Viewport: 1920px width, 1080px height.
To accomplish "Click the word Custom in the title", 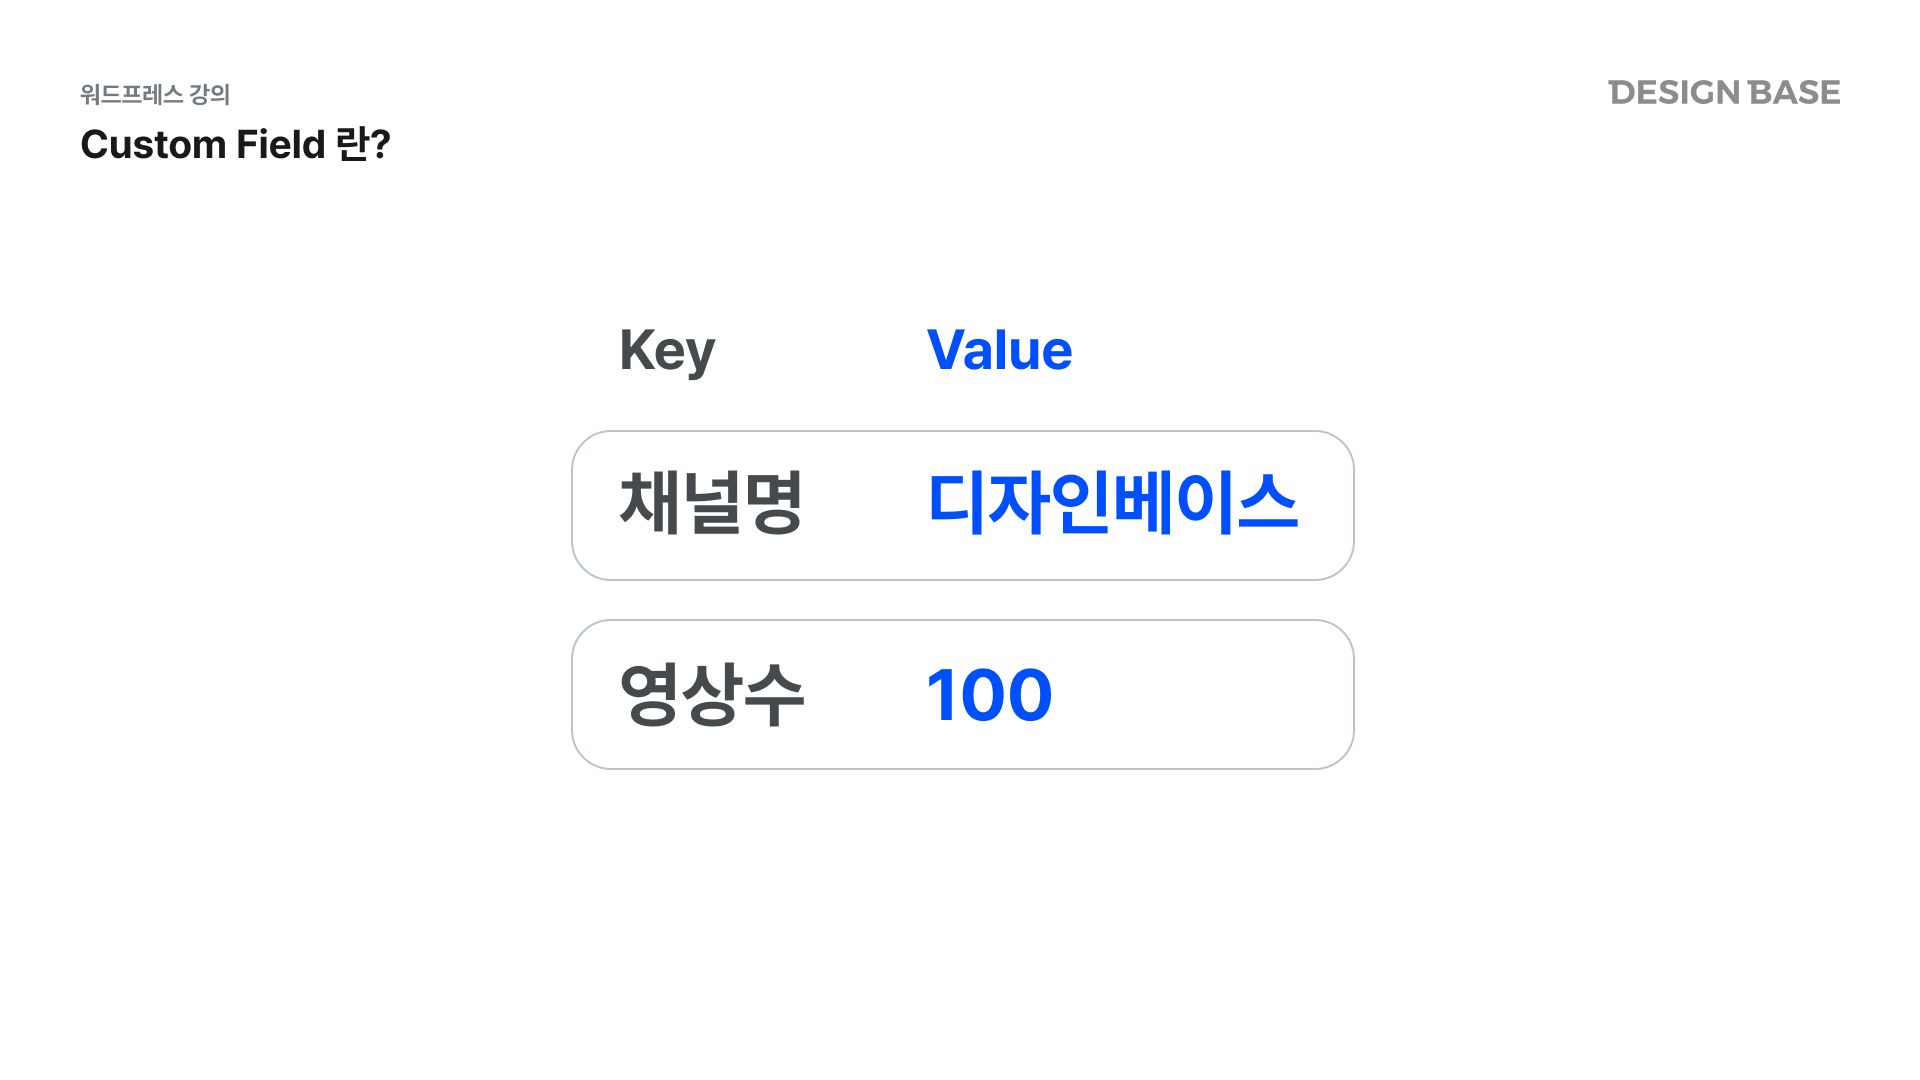I will coord(153,145).
